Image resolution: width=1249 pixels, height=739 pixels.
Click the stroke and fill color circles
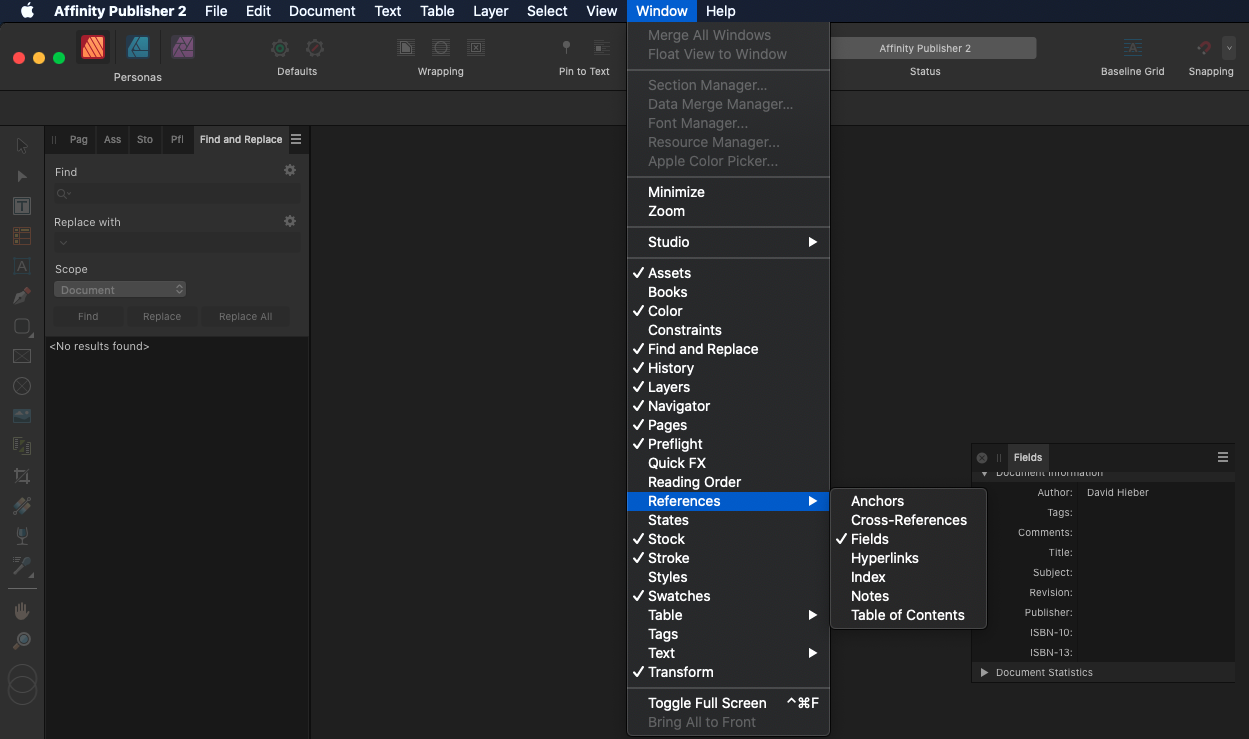[22, 685]
